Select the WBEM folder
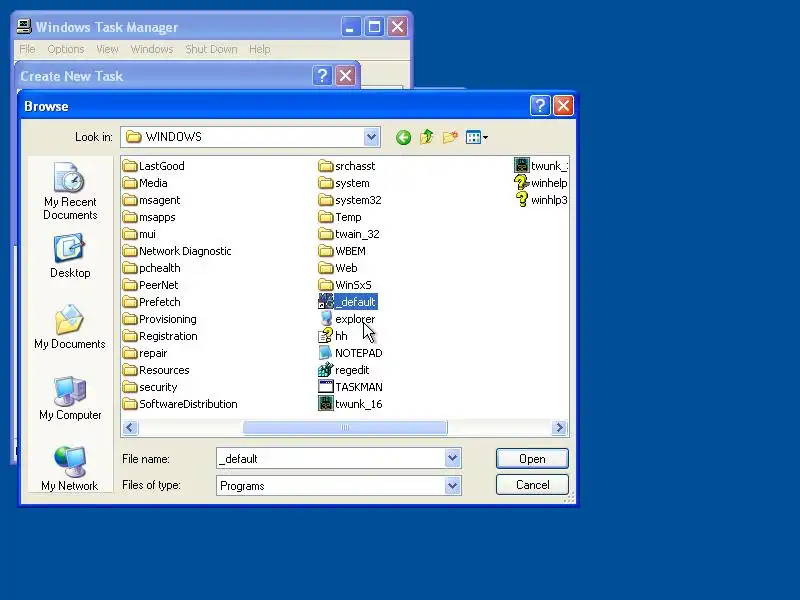This screenshot has height=600, width=800. pyautogui.click(x=342, y=251)
